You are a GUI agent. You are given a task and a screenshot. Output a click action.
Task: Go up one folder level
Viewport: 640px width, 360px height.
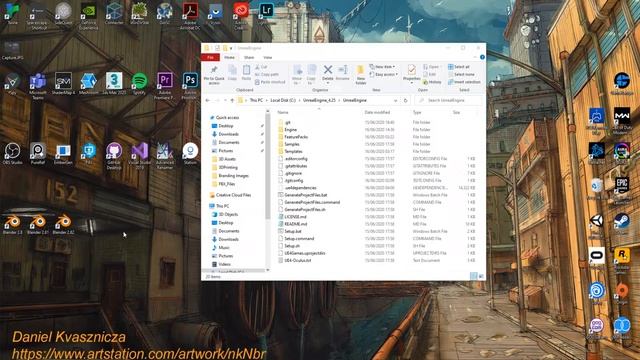coord(232,100)
